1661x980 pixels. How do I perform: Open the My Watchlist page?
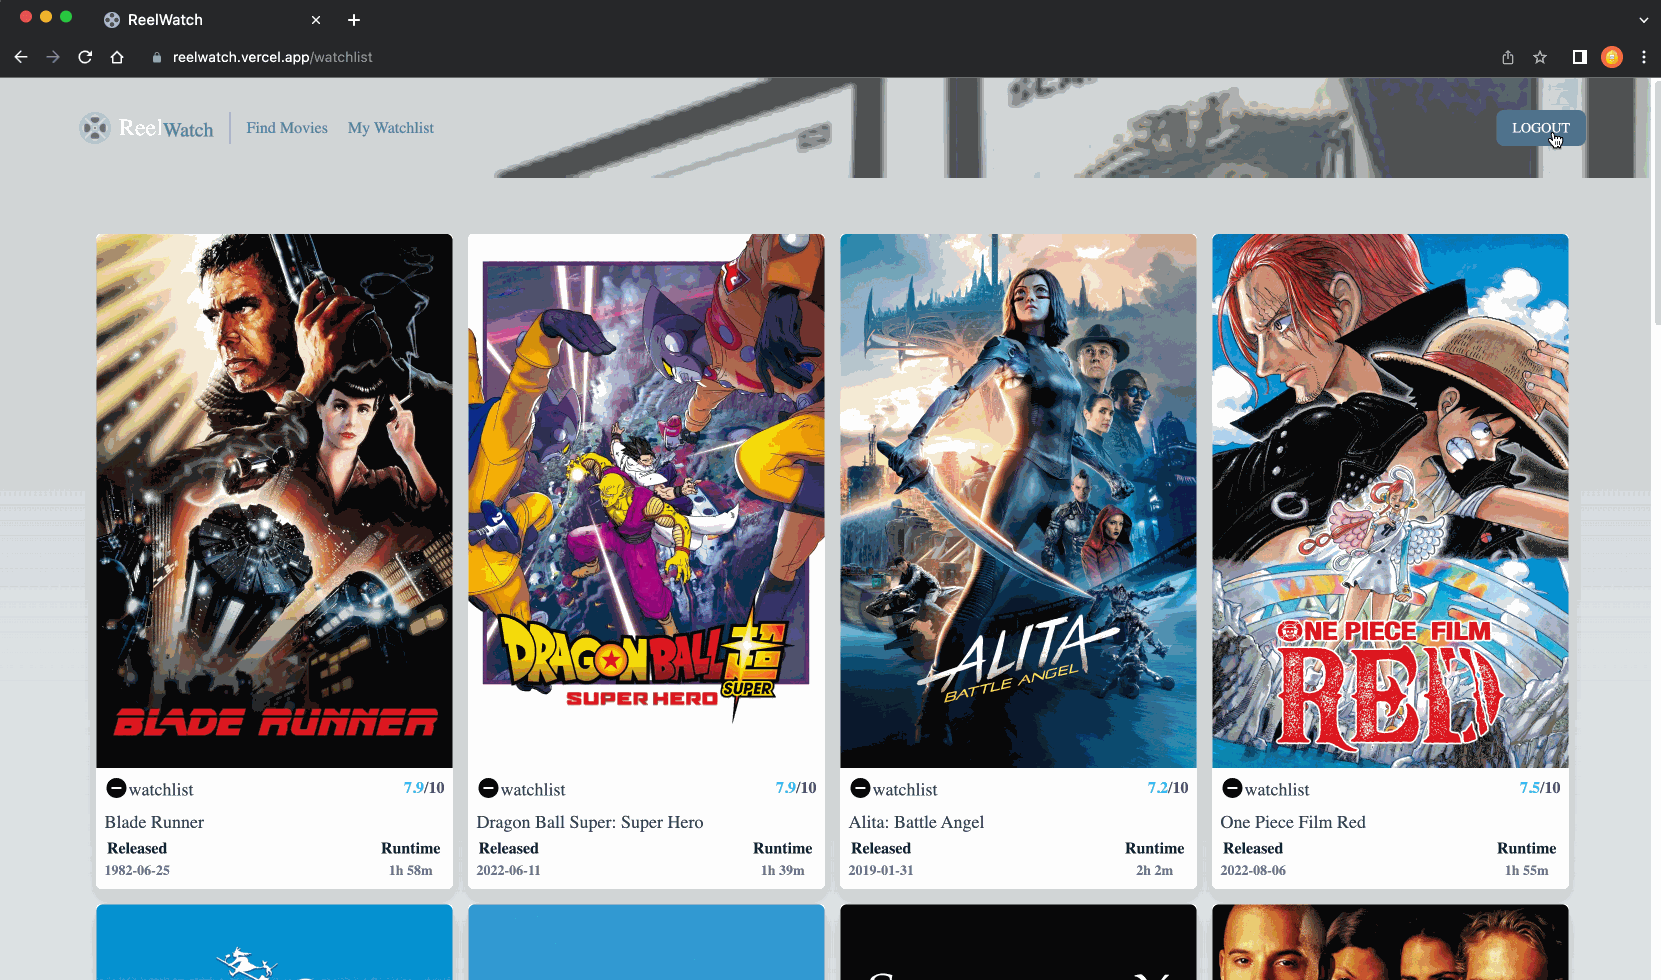(x=391, y=128)
